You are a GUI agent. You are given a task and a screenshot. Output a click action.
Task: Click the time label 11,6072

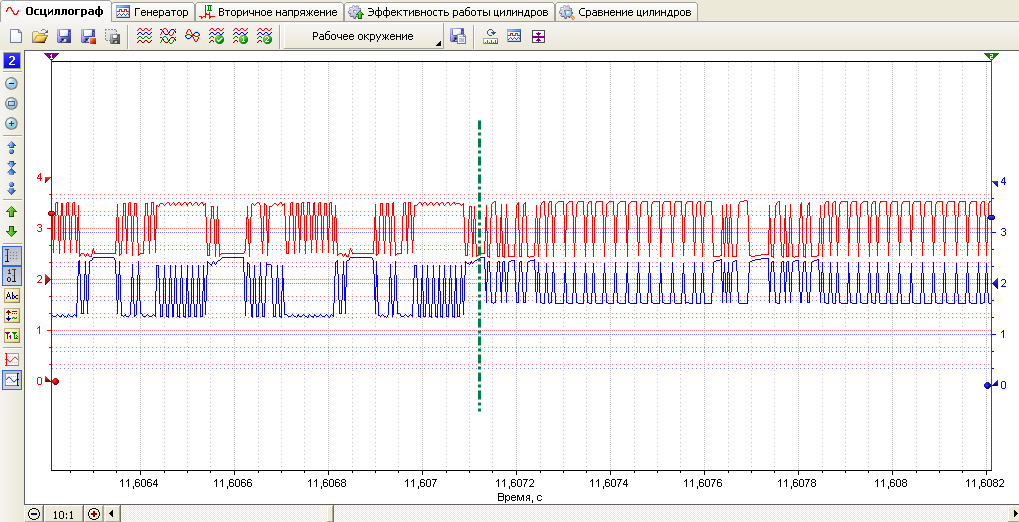(516, 484)
